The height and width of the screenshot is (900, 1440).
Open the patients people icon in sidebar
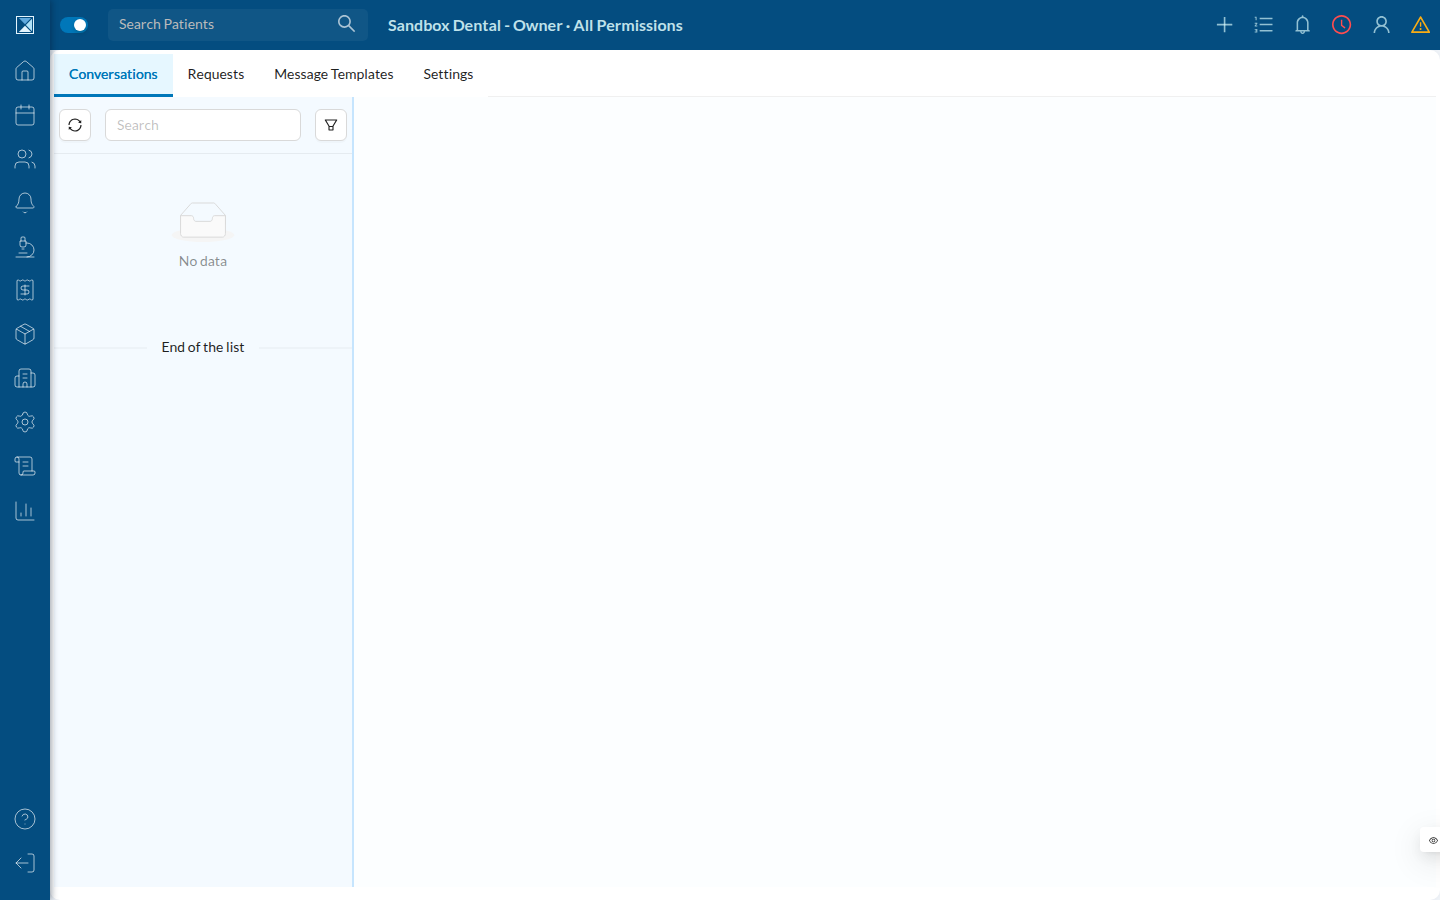[25, 159]
